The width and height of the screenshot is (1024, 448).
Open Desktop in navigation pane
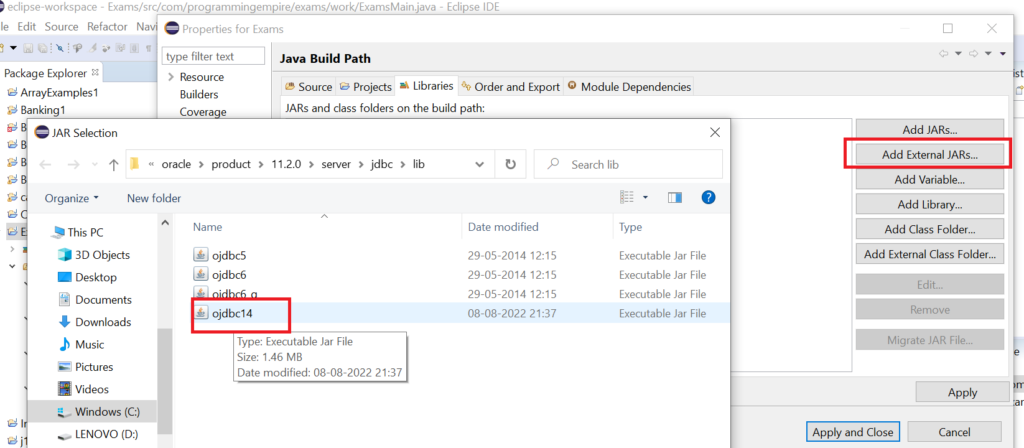click(95, 278)
